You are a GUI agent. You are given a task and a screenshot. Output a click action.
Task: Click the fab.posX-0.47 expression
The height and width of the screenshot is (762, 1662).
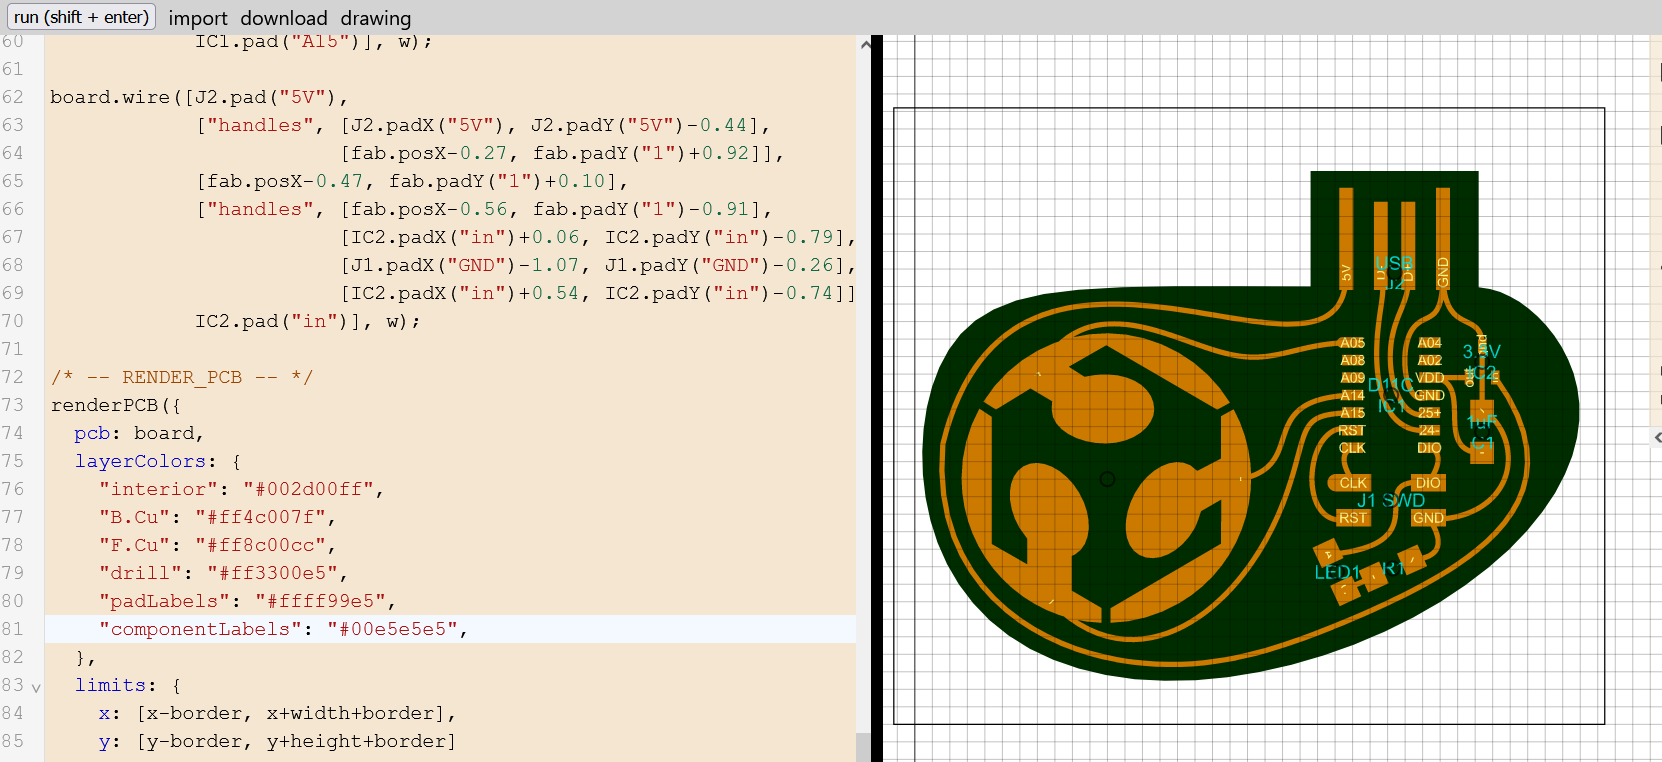tap(285, 181)
